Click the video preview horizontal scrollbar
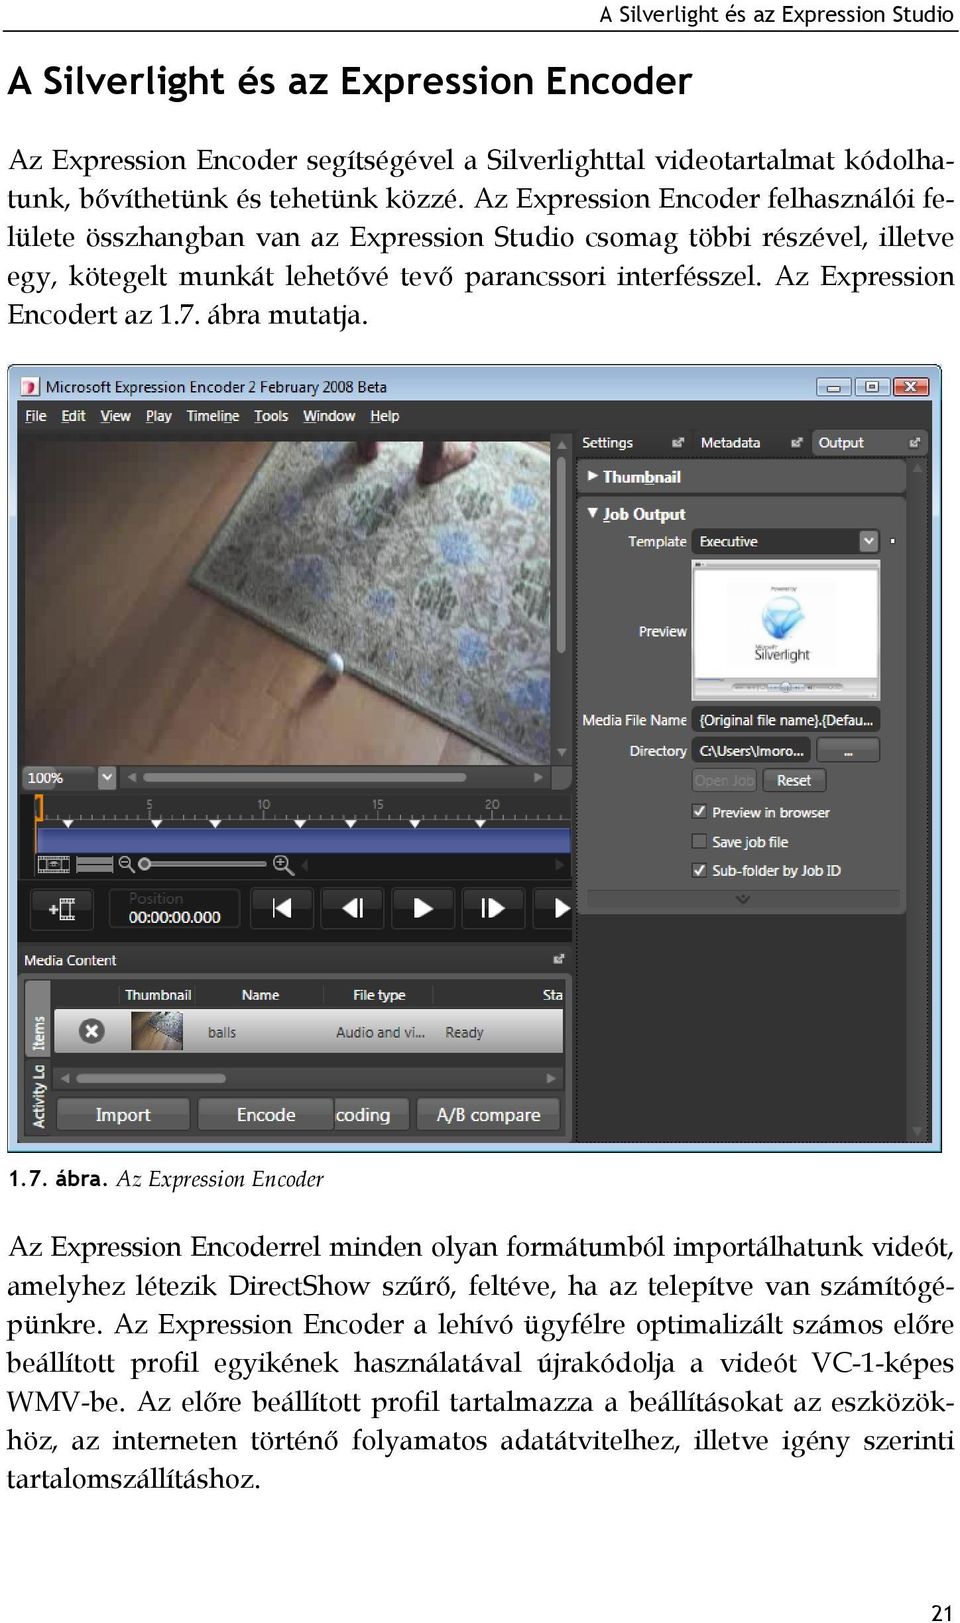Image resolution: width=960 pixels, height=1623 pixels. [304, 777]
